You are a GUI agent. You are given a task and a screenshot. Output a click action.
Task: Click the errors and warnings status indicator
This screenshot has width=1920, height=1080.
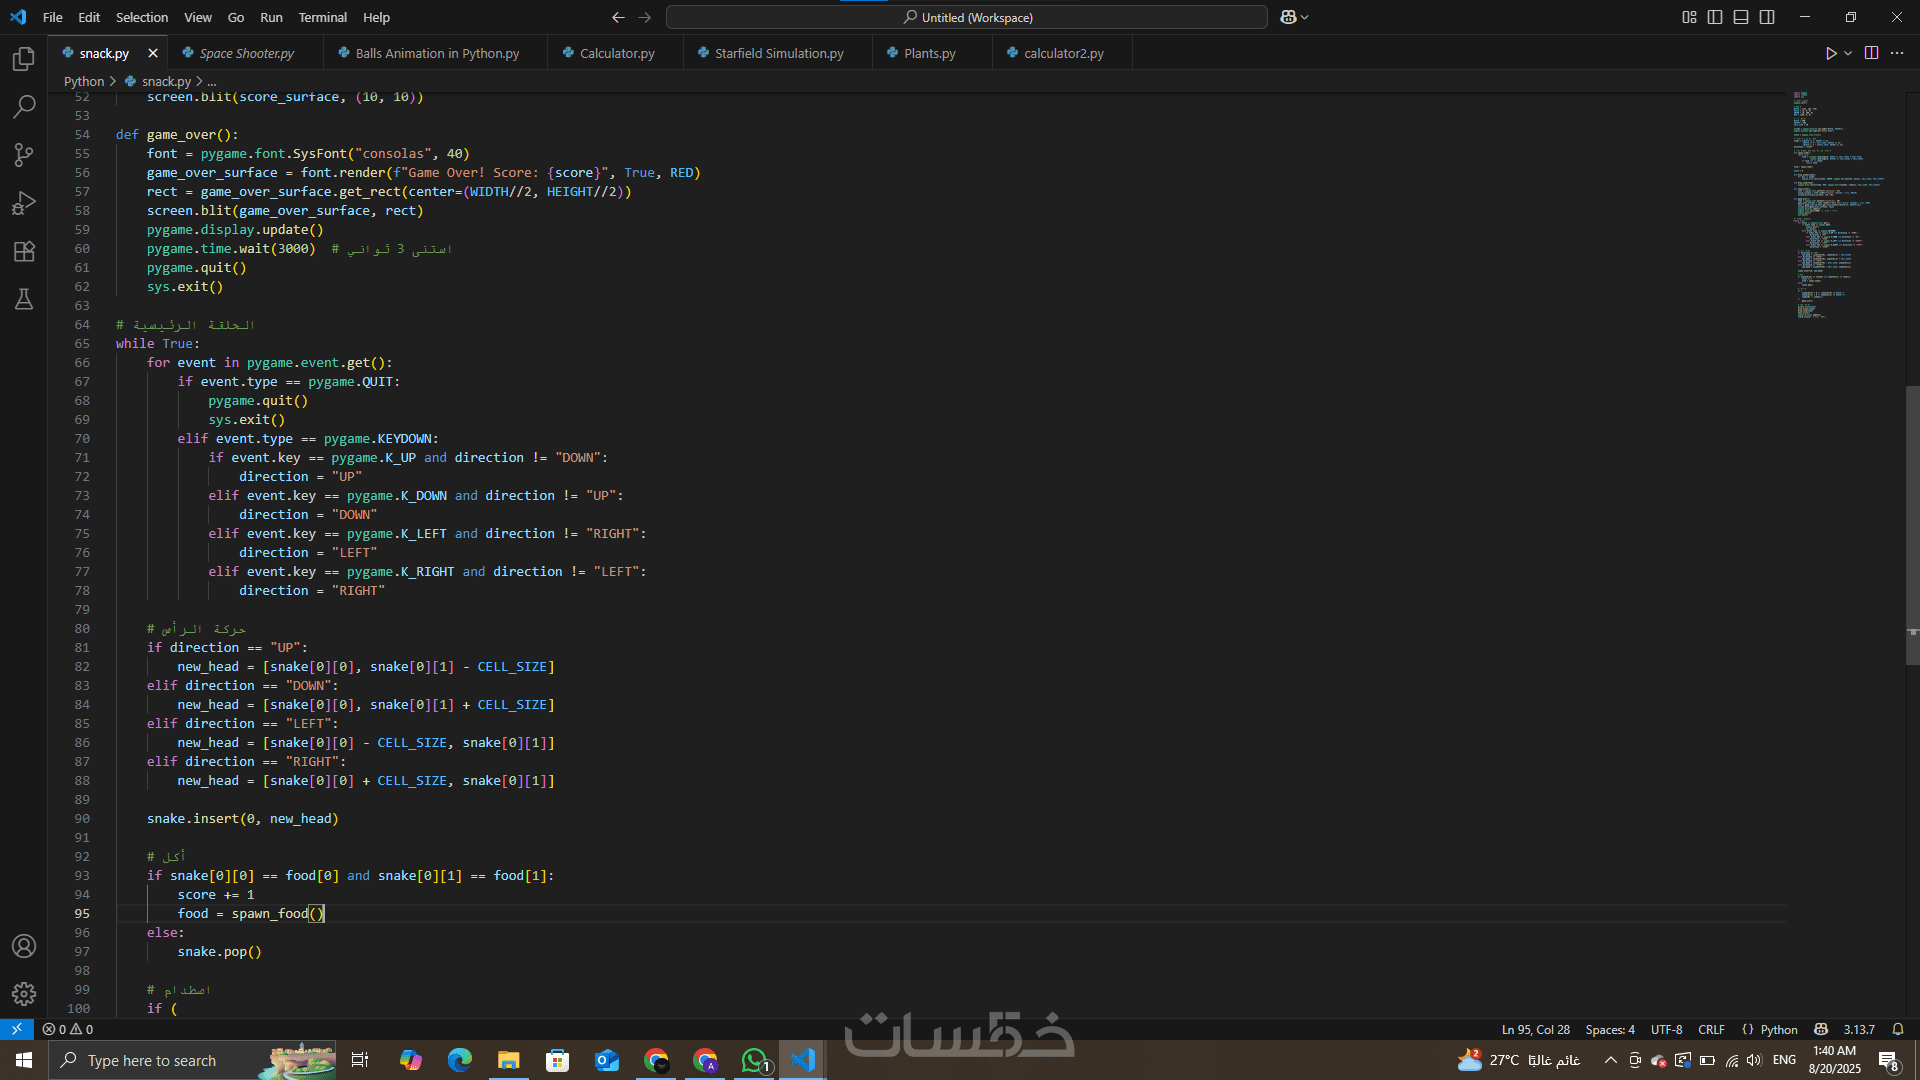click(68, 1029)
